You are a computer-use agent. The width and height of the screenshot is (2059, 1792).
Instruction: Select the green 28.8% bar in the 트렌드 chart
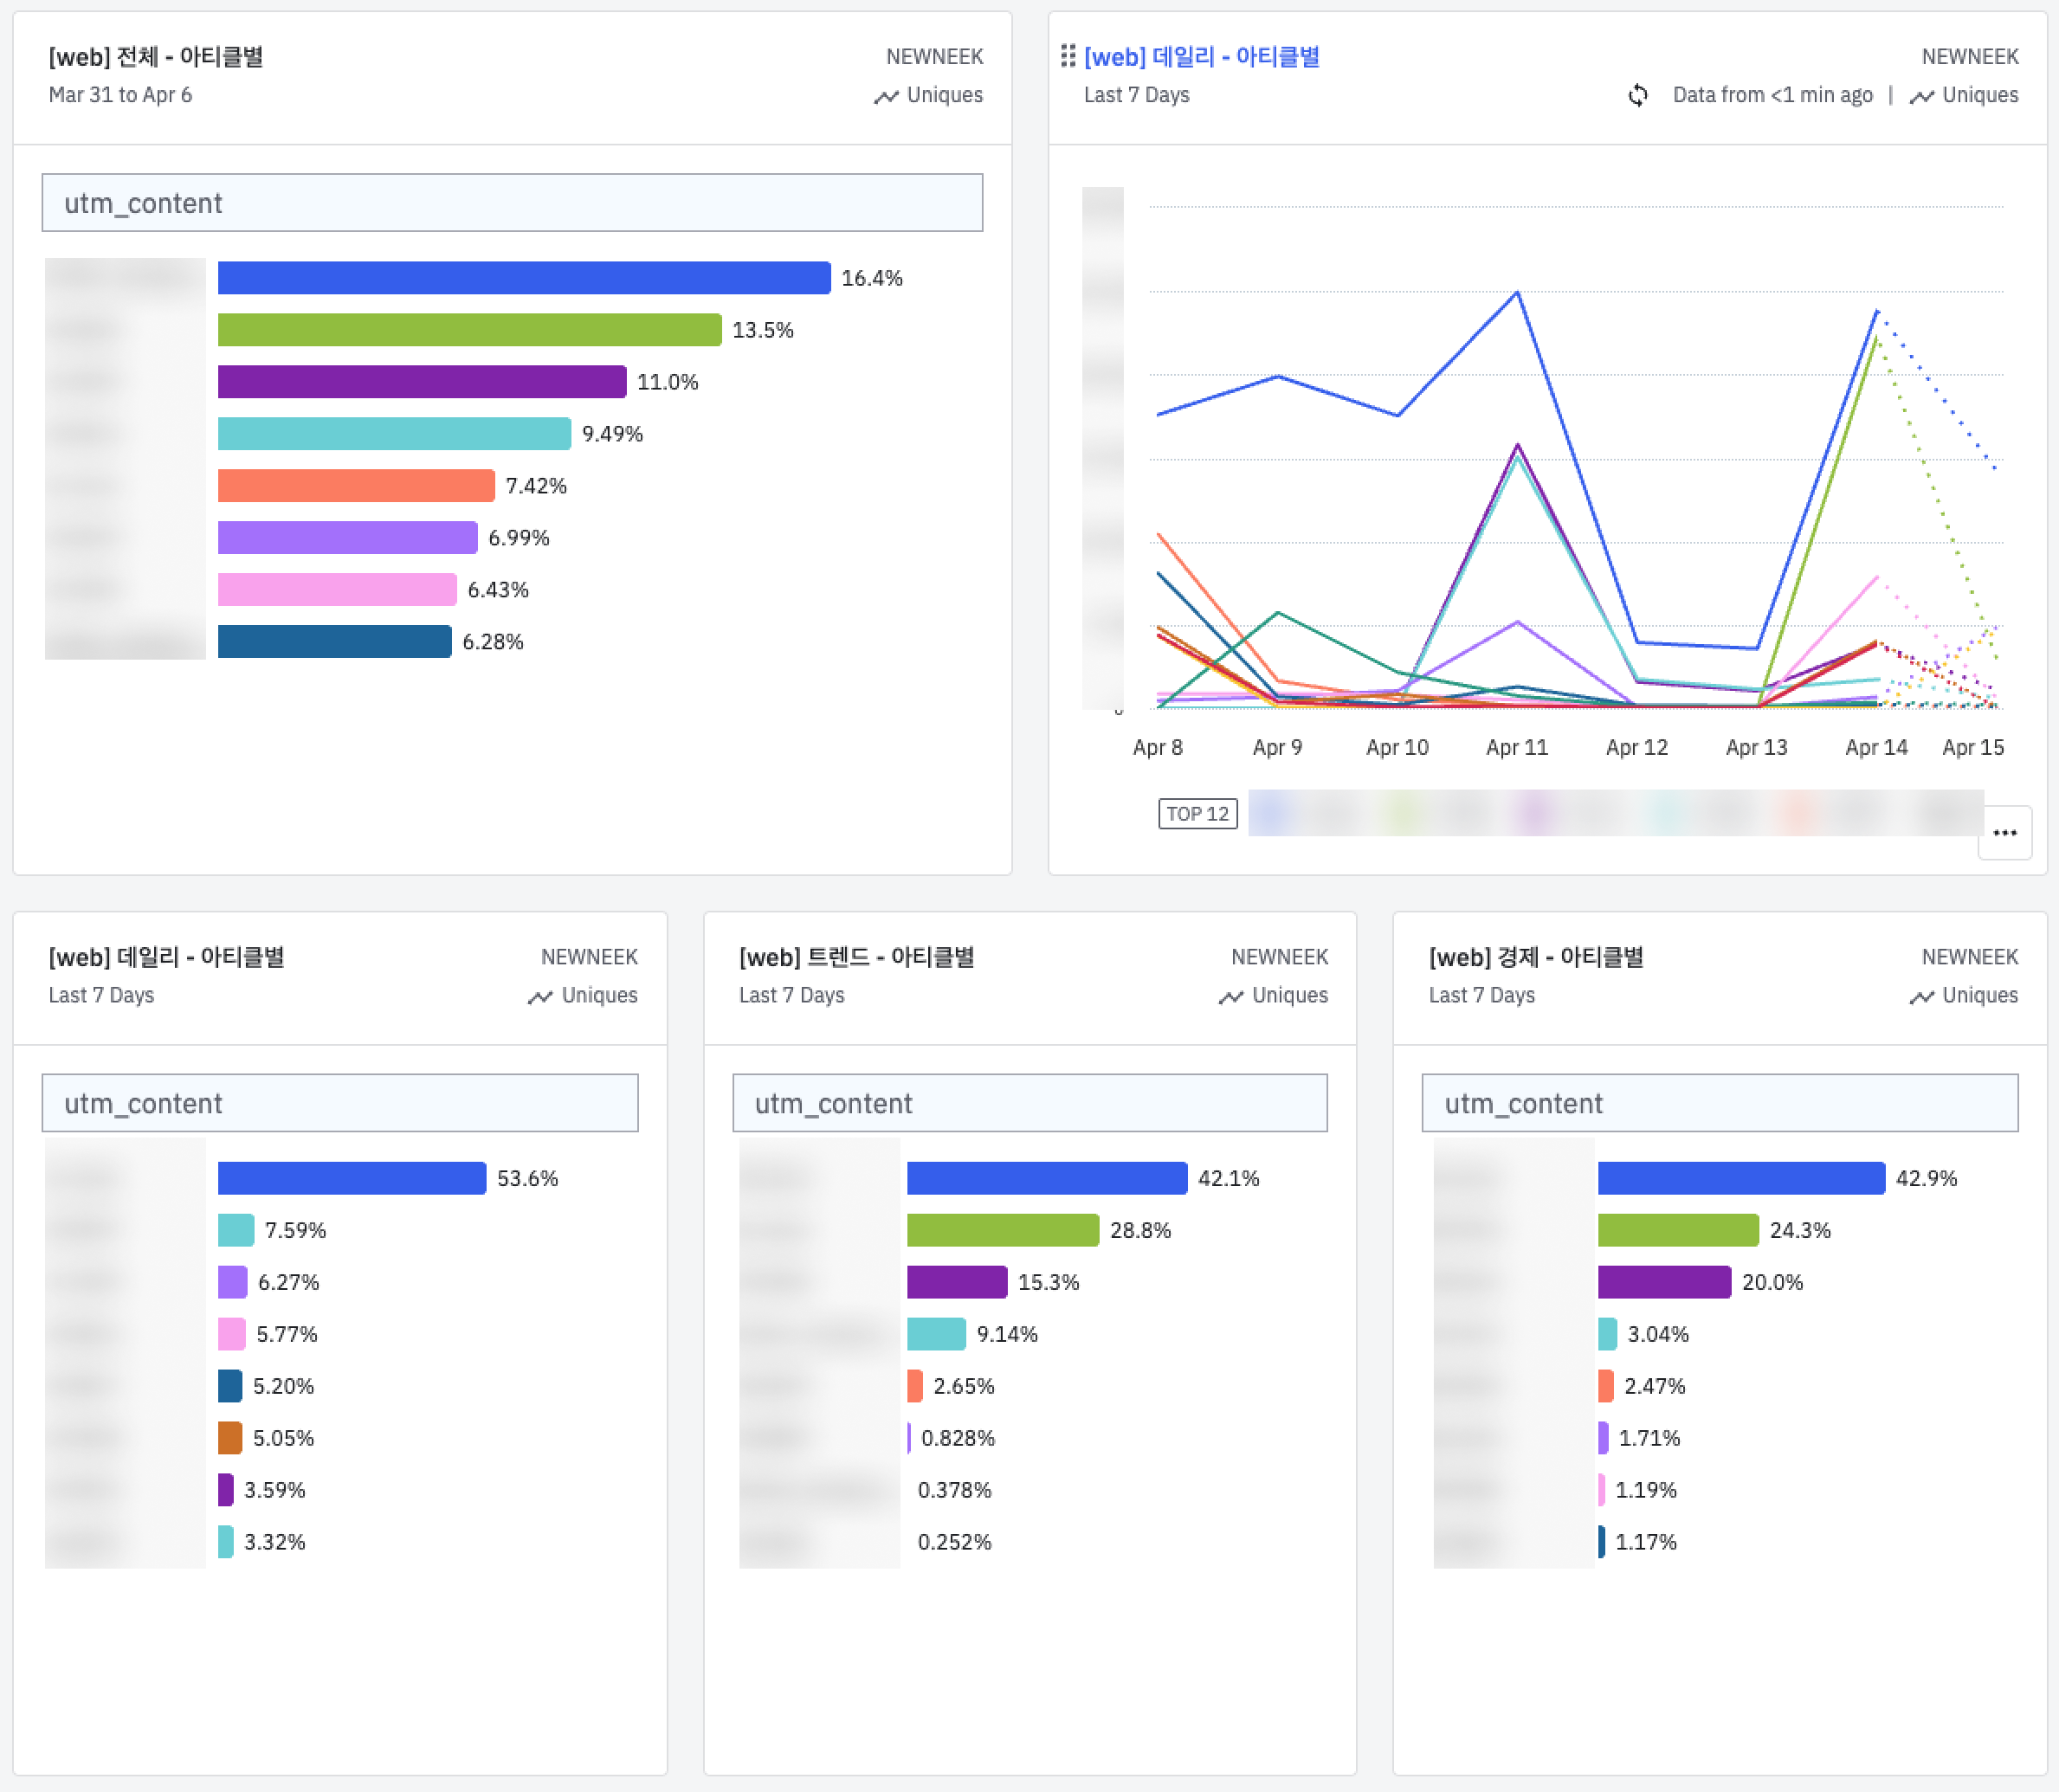(1002, 1230)
